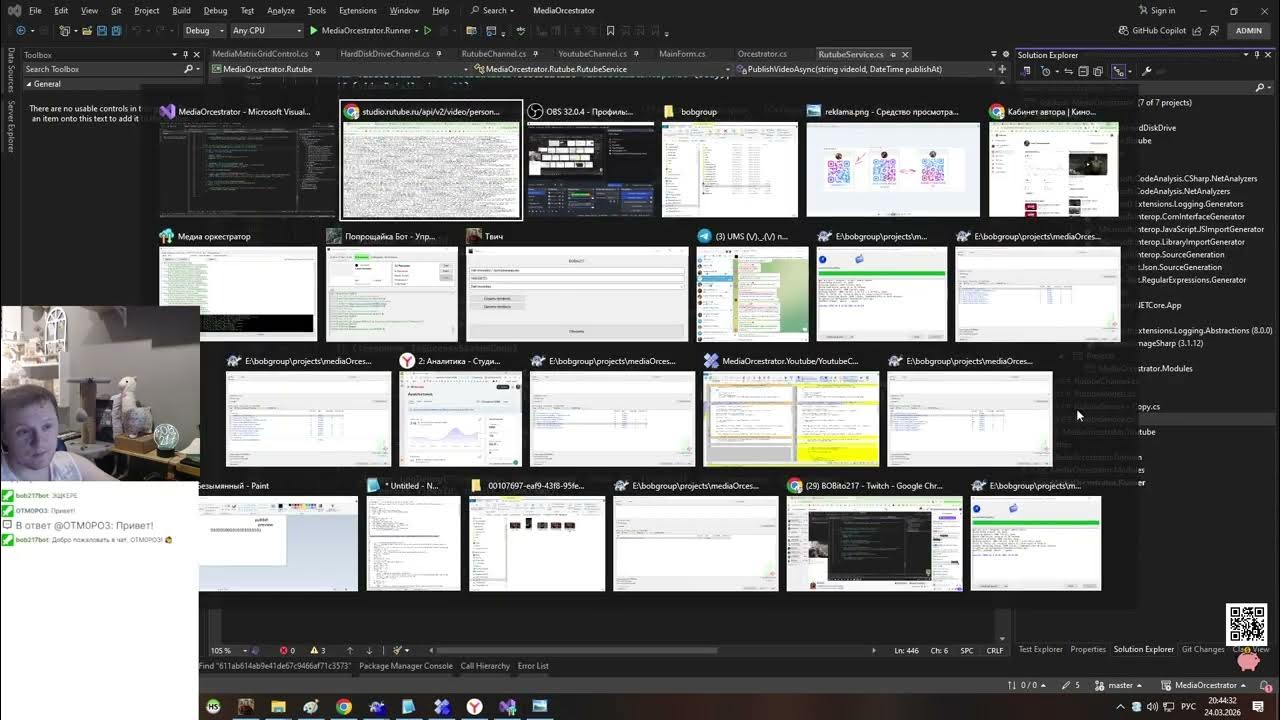Open the Build menu
1280x720 pixels.
point(181,10)
